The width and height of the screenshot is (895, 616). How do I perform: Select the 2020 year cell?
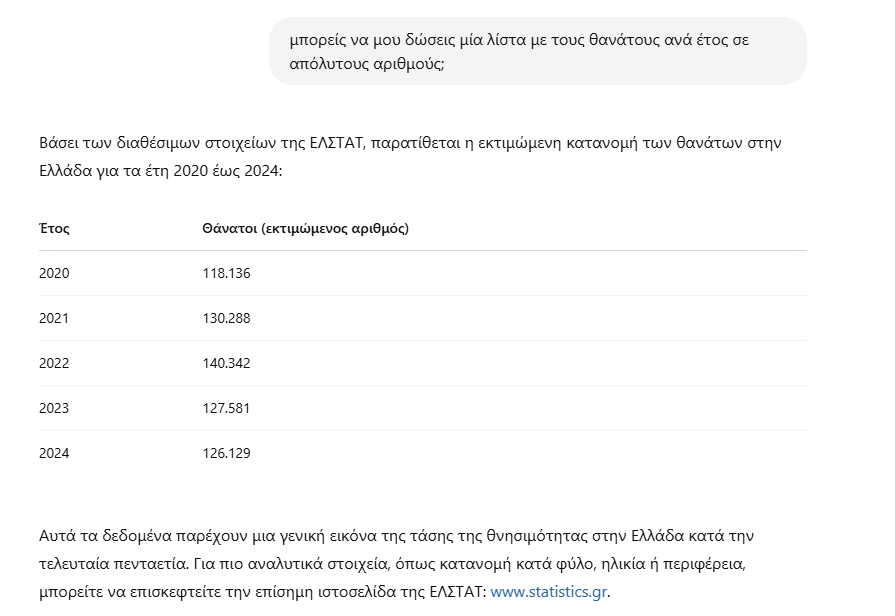coord(54,273)
